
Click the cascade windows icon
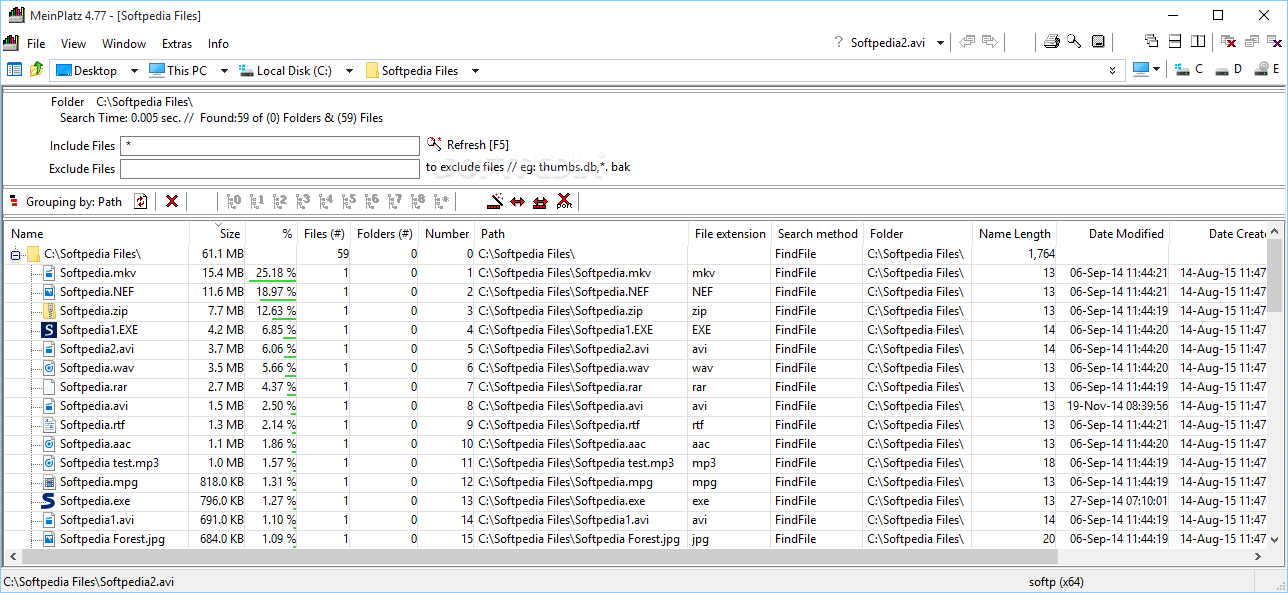click(x=1151, y=42)
